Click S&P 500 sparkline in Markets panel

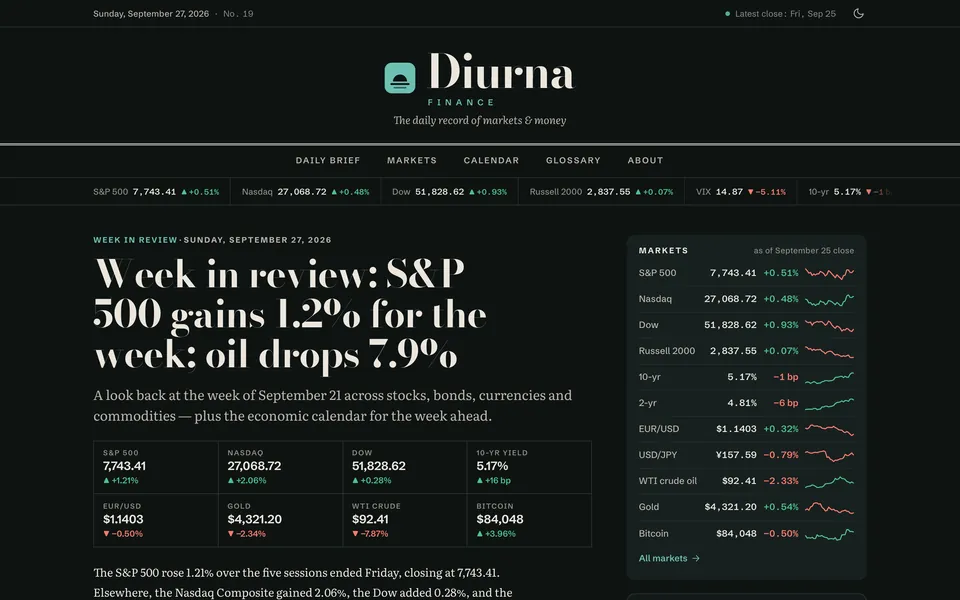[830, 273]
